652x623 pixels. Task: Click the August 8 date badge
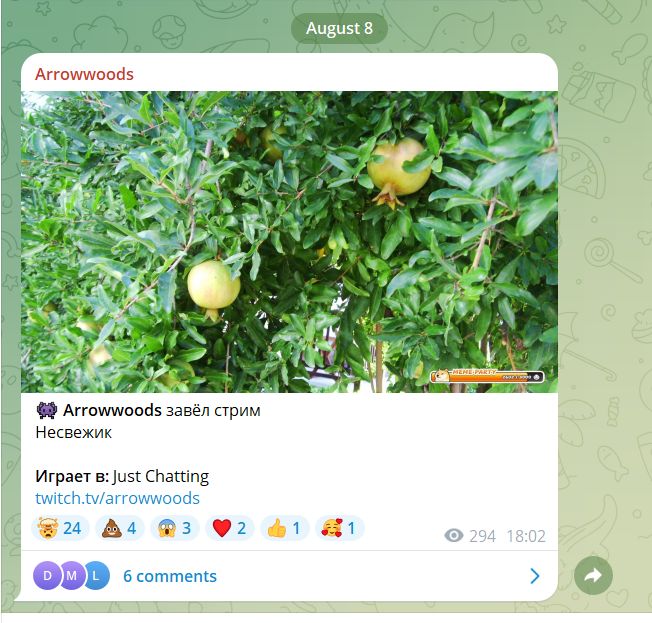click(x=339, y=28)
